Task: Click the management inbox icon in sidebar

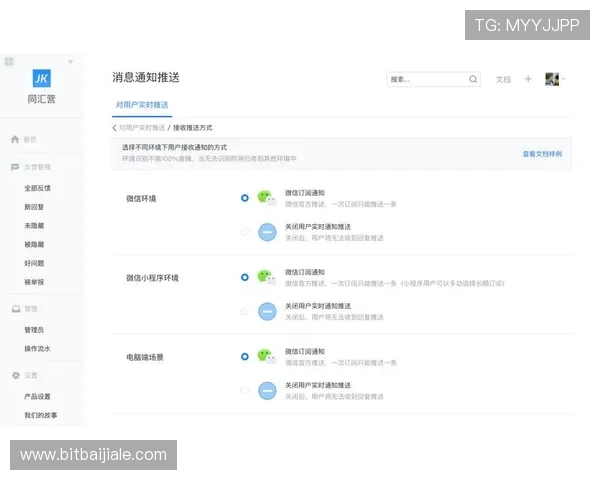Action: click(x=16, y=309)
